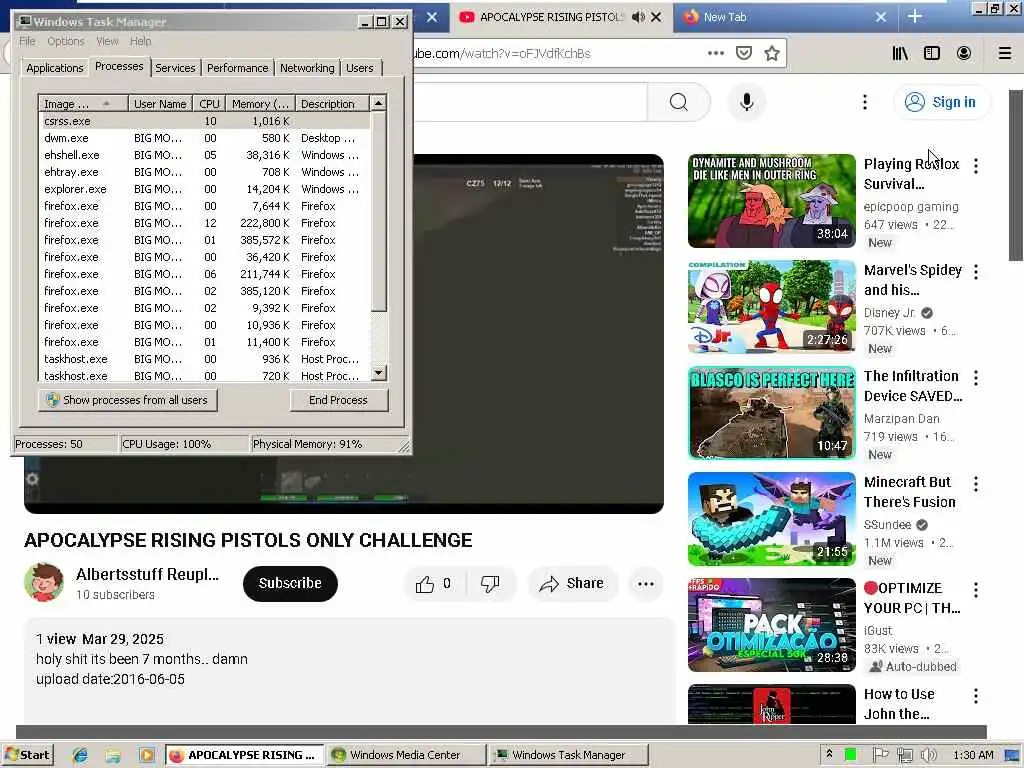Show hidden tray icons arrow
Viewport: 1024px width, 768px height.
click(x=829, y=754)
